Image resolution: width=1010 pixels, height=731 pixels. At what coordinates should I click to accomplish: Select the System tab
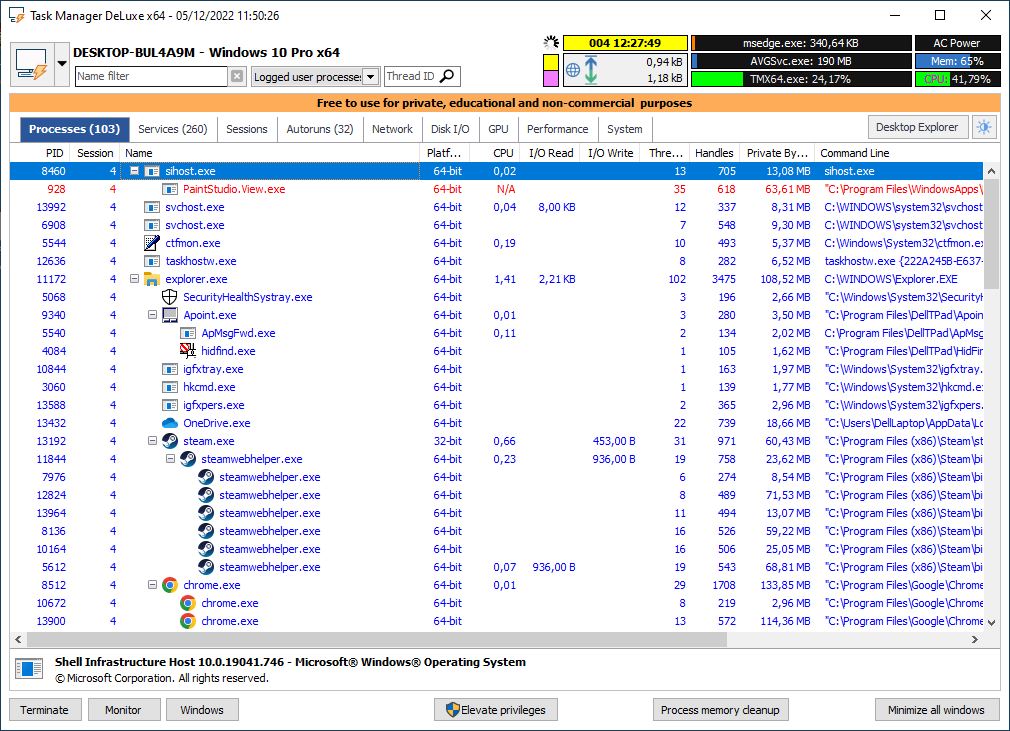point(625,129)
